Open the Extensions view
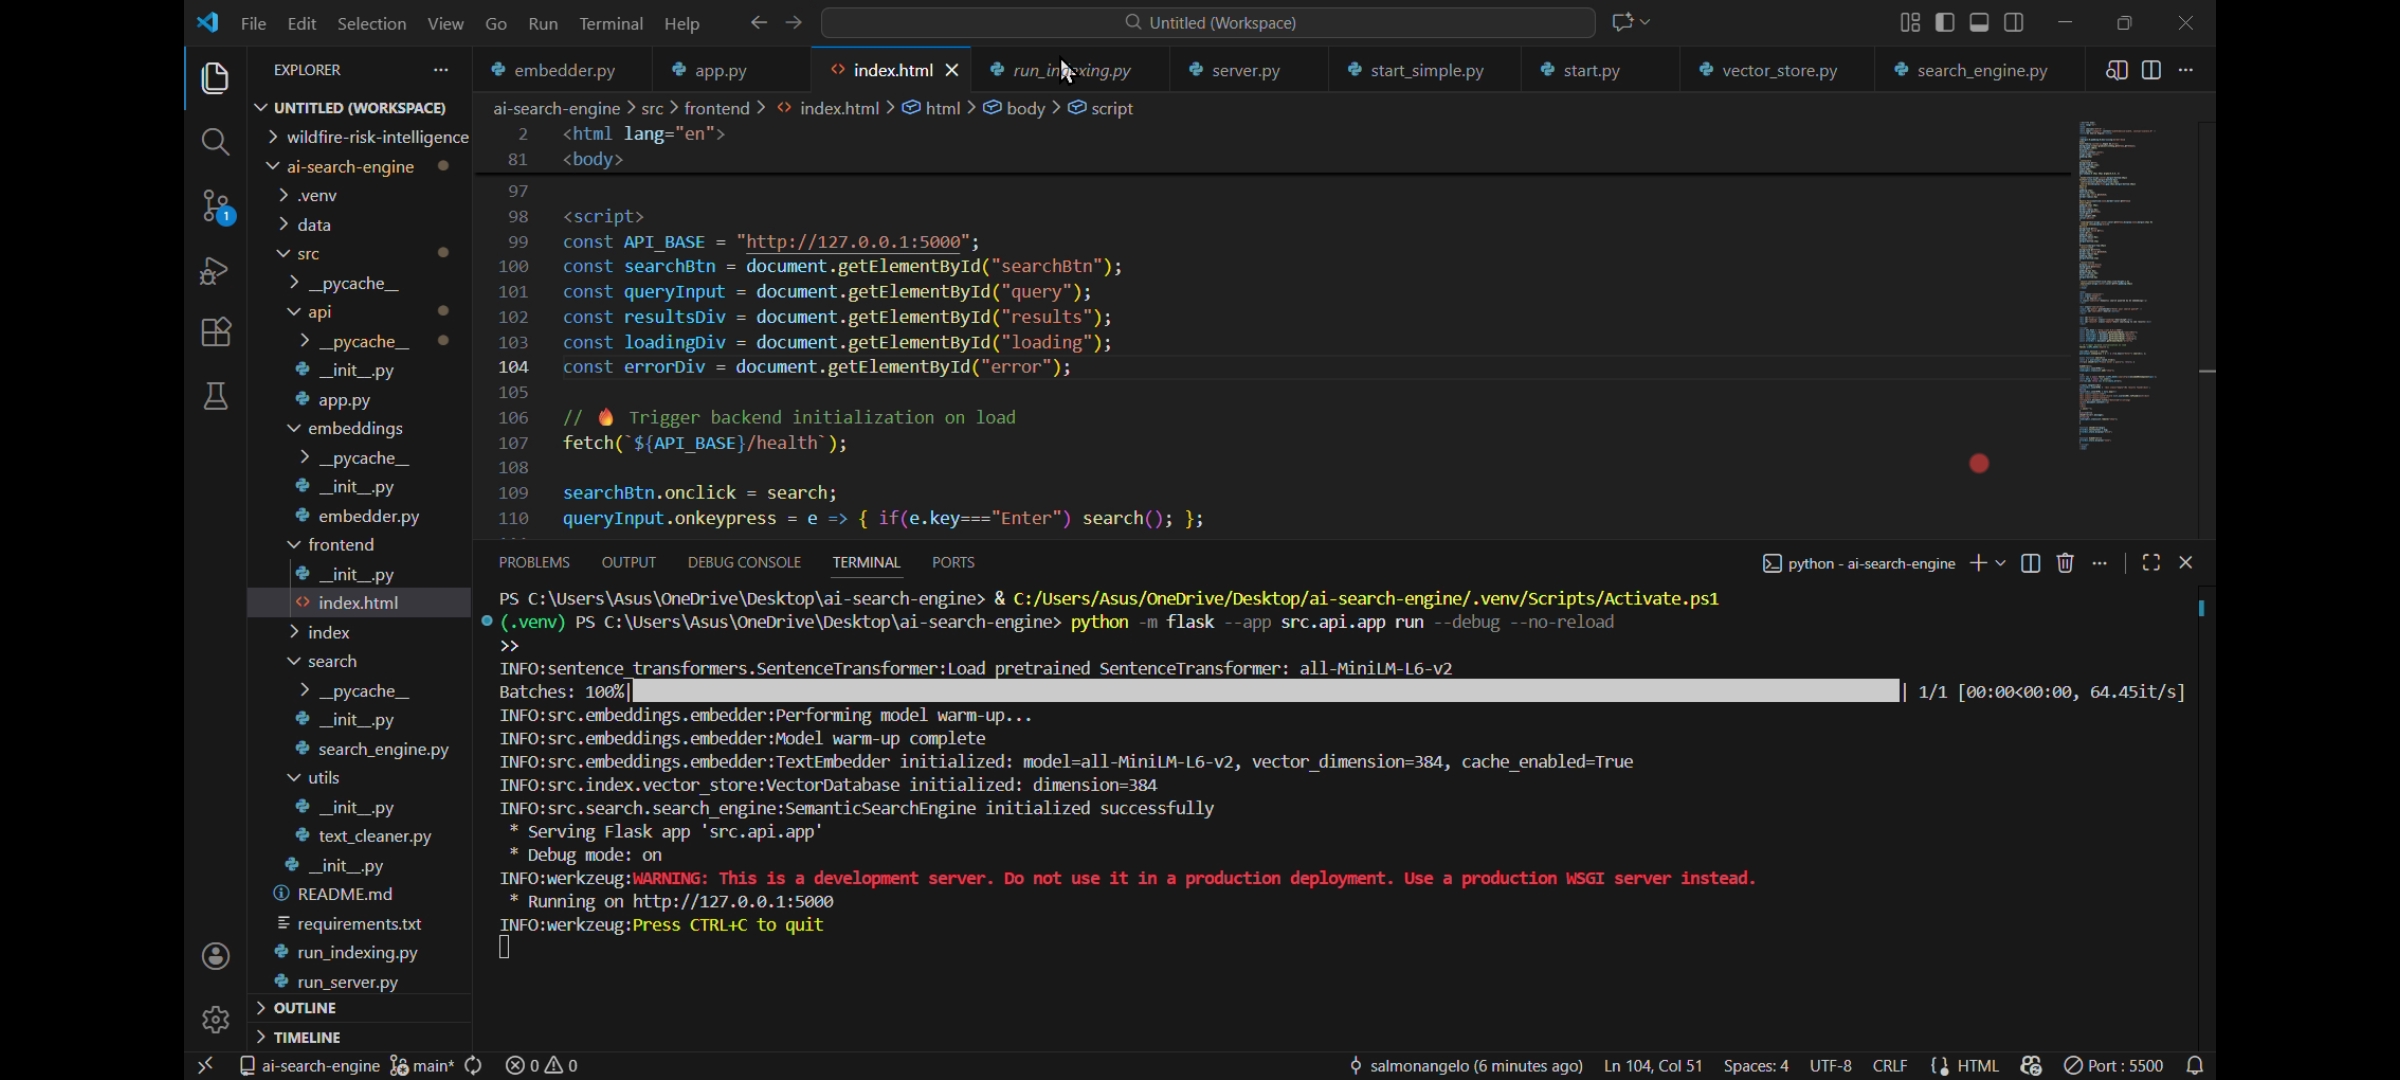 215,332
